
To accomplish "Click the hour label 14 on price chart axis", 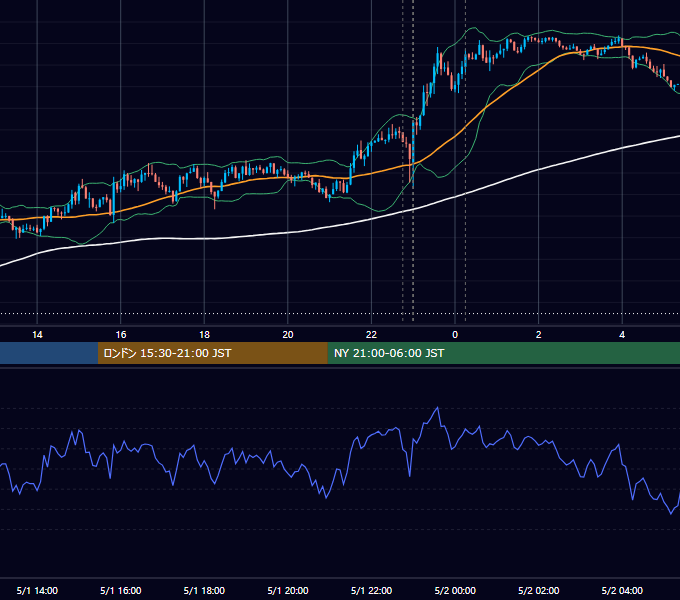I will 37,335.
